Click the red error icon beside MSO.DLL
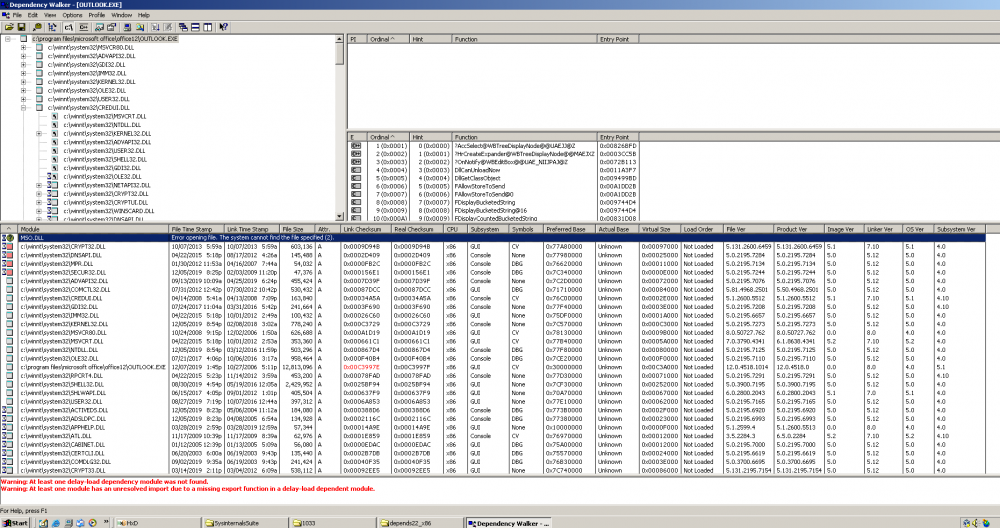 10,237
